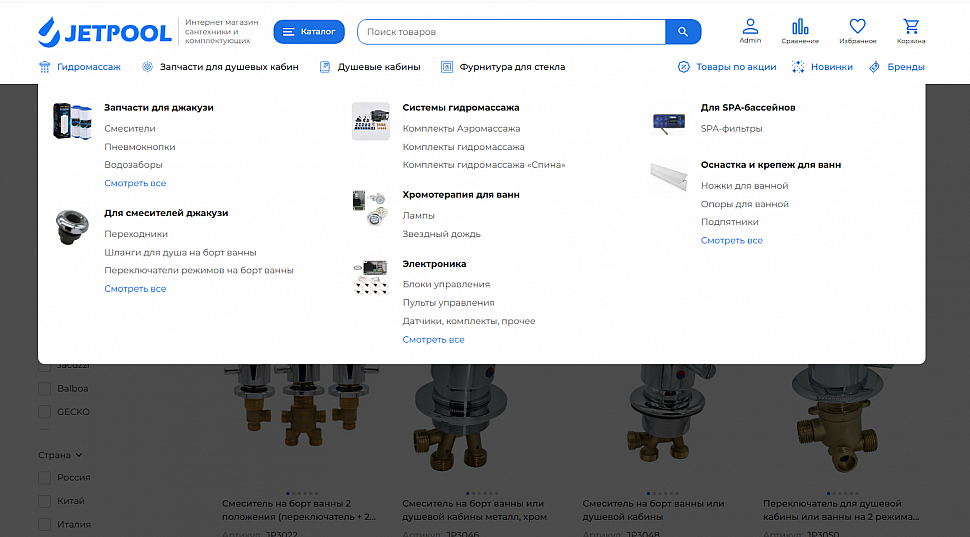Click the Для SPA-бассейнов panel image
The height and width of the screenshot is (537, 970).
tap(669, 122)
